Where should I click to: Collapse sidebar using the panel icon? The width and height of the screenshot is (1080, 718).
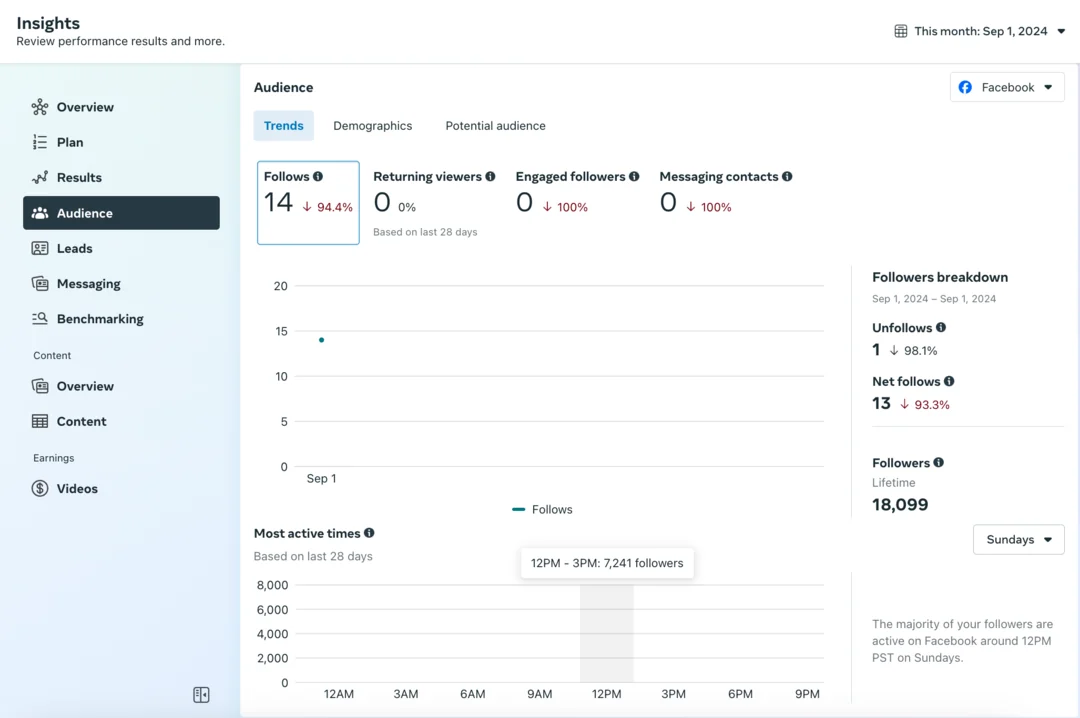[x=201, y=695]
